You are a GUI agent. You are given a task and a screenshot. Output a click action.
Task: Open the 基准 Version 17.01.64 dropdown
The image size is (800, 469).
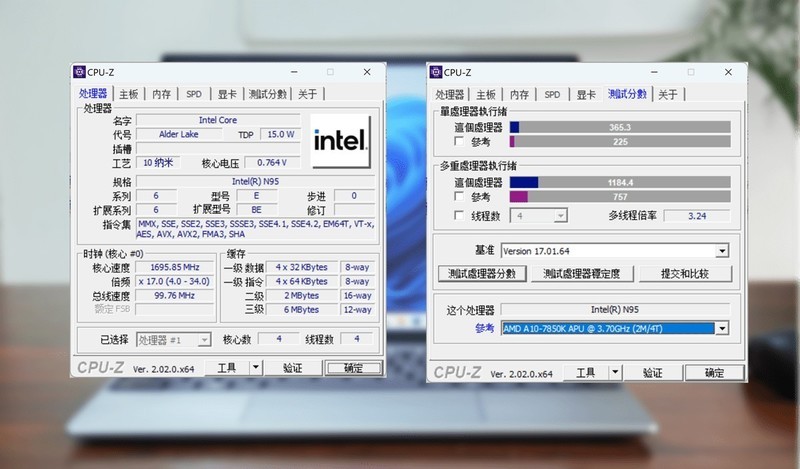(721, 251)
